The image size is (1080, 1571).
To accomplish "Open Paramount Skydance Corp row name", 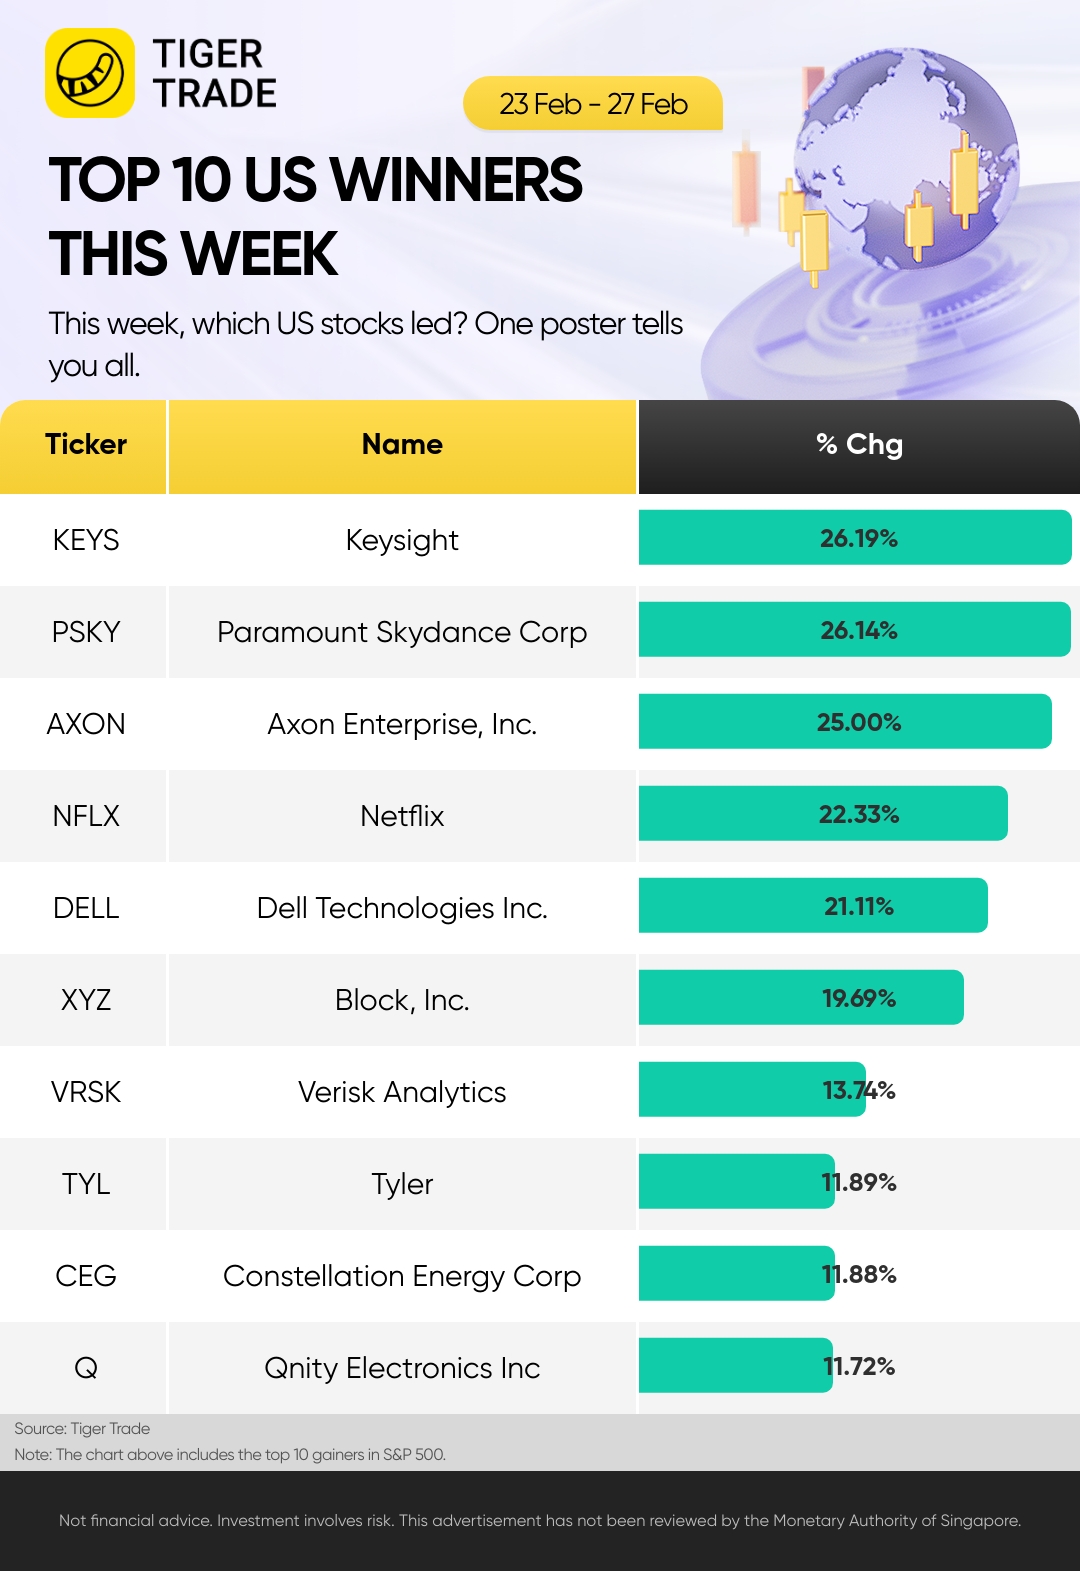I will pos(402,632).
